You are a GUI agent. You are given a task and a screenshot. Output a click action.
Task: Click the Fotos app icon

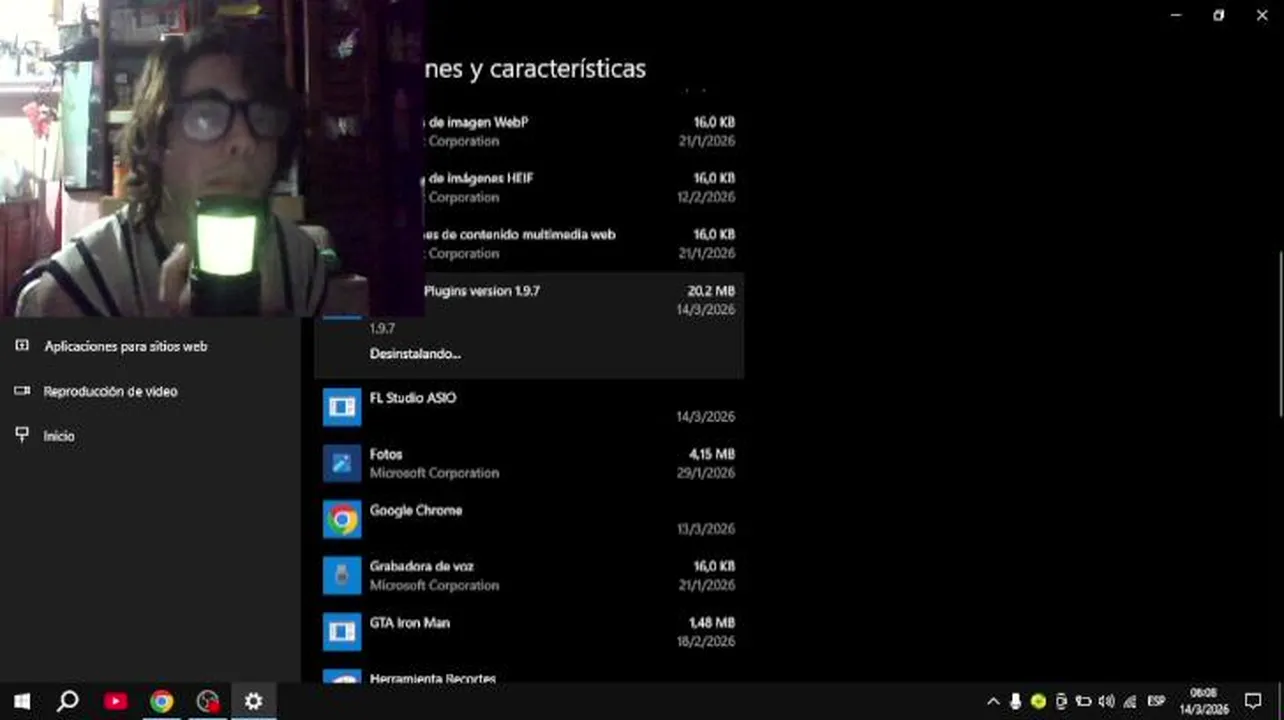(342, 463)
